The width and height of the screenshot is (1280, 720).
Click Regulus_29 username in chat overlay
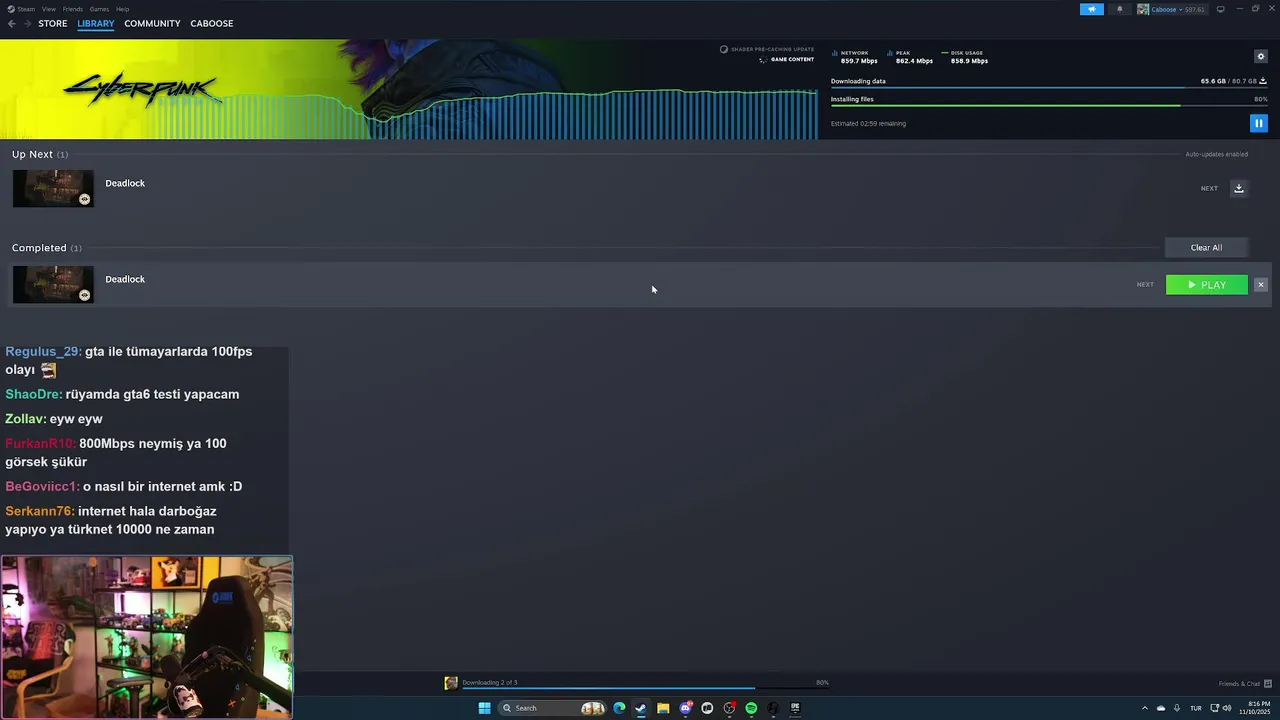point(43,352)
